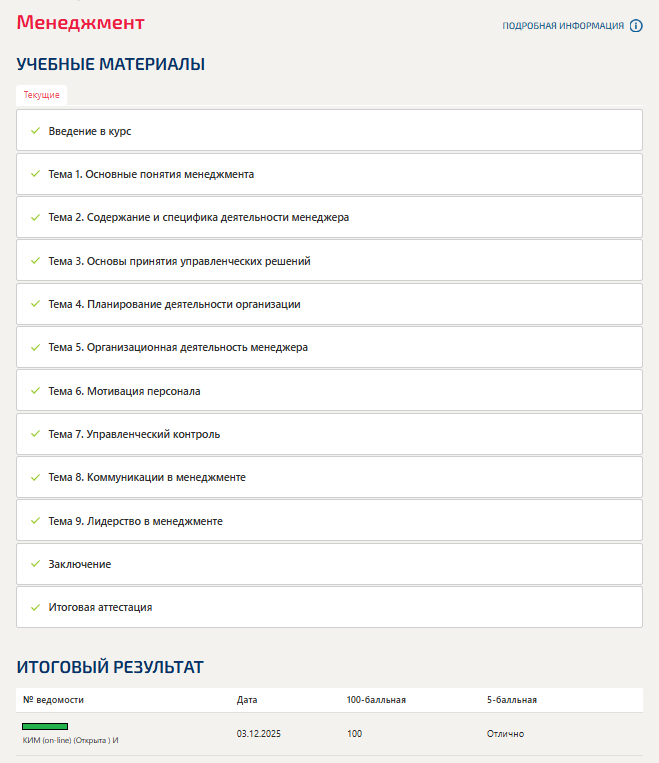
Task: Click the Менеджмент course title
Action: [x=81, y=23]
